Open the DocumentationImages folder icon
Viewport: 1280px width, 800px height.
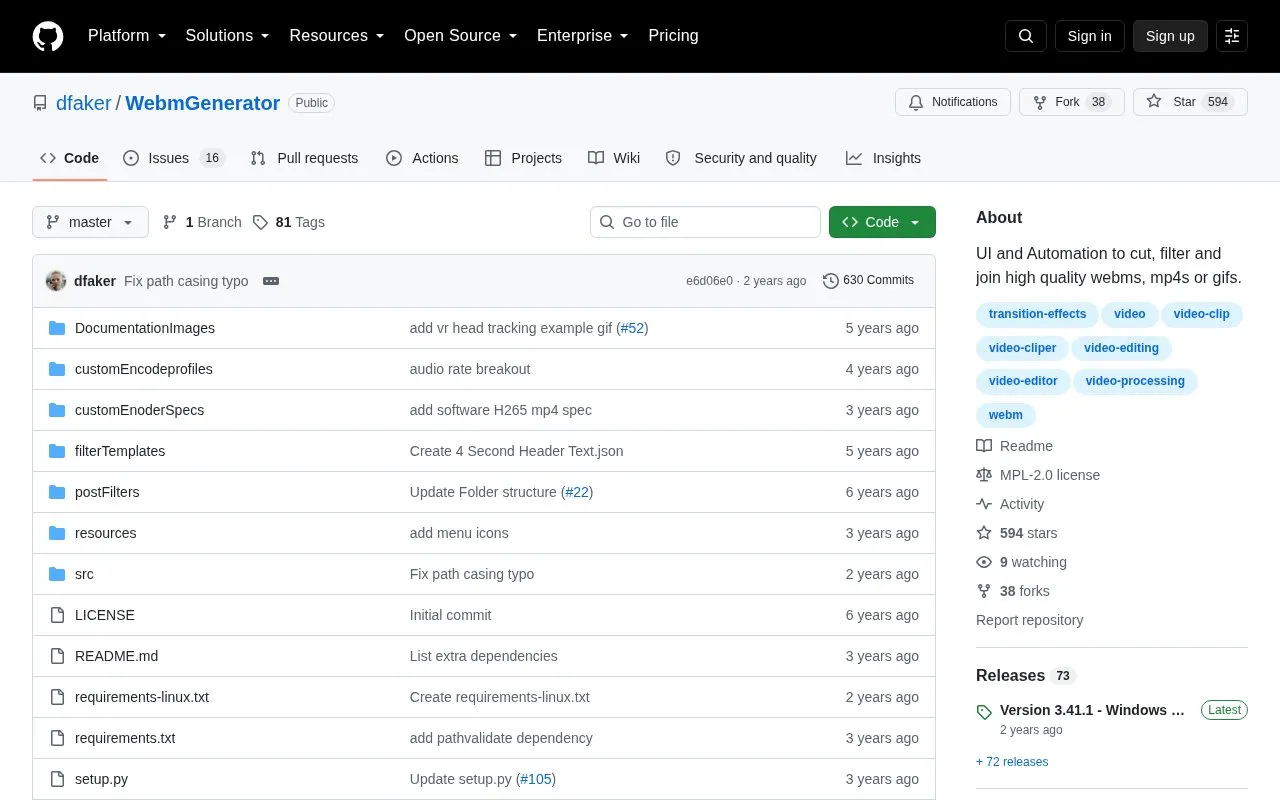click(57, 328)
